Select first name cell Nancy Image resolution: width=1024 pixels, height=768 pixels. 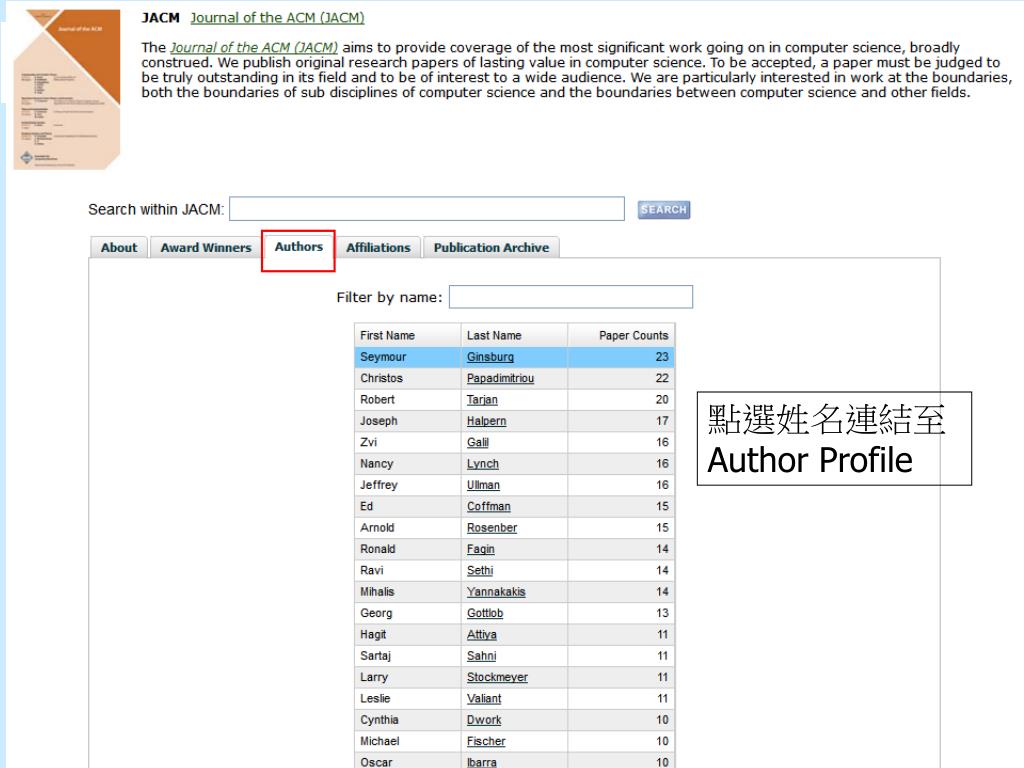pyautogui.click(x=408, y=464)
